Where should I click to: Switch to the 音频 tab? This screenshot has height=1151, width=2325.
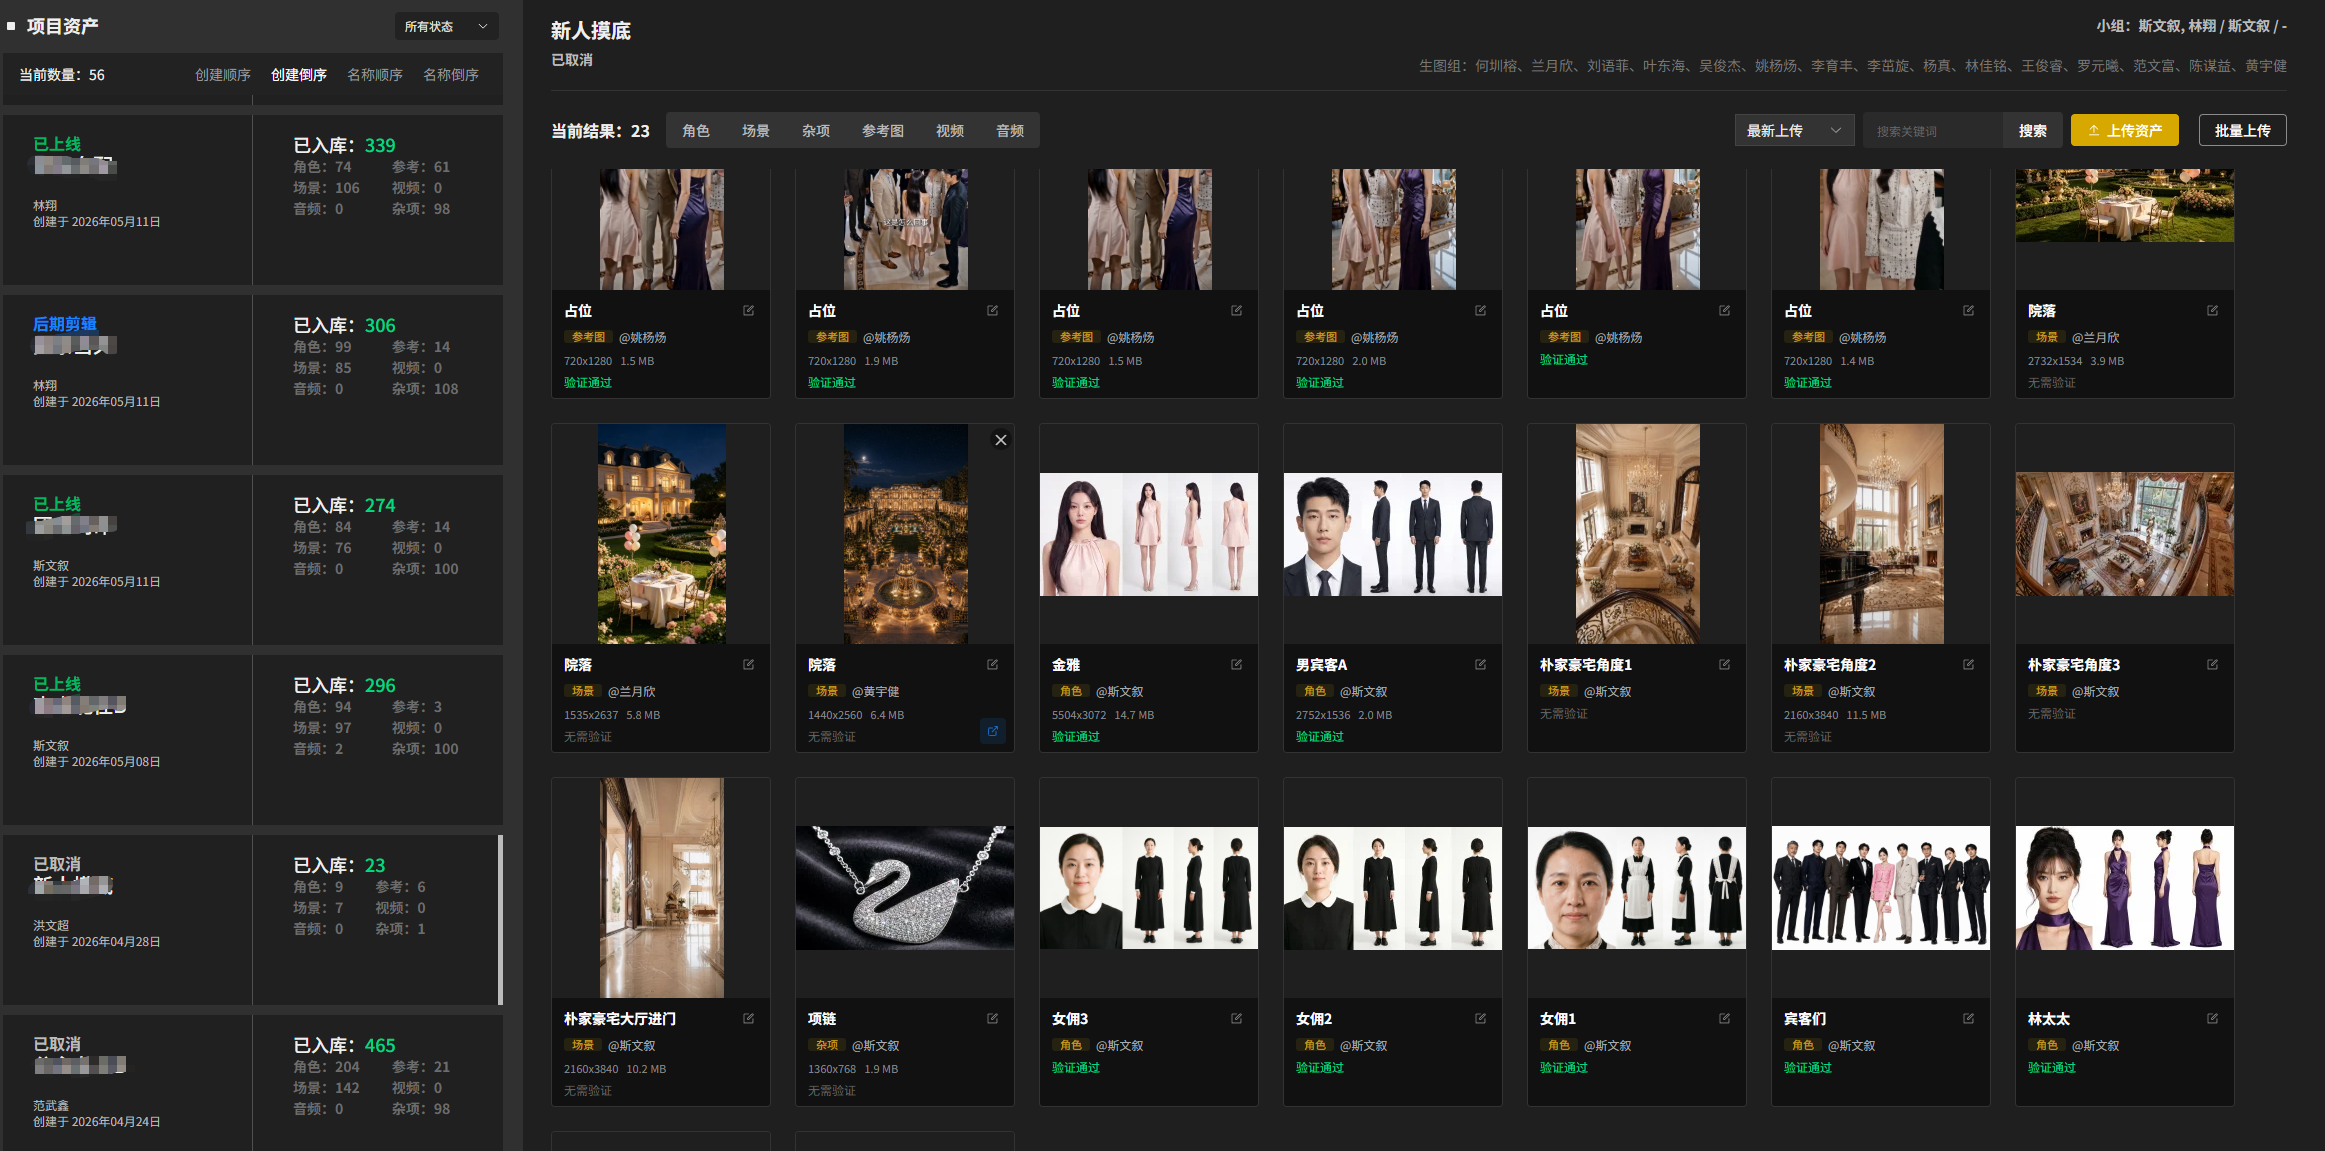[x=1010, y=131]
